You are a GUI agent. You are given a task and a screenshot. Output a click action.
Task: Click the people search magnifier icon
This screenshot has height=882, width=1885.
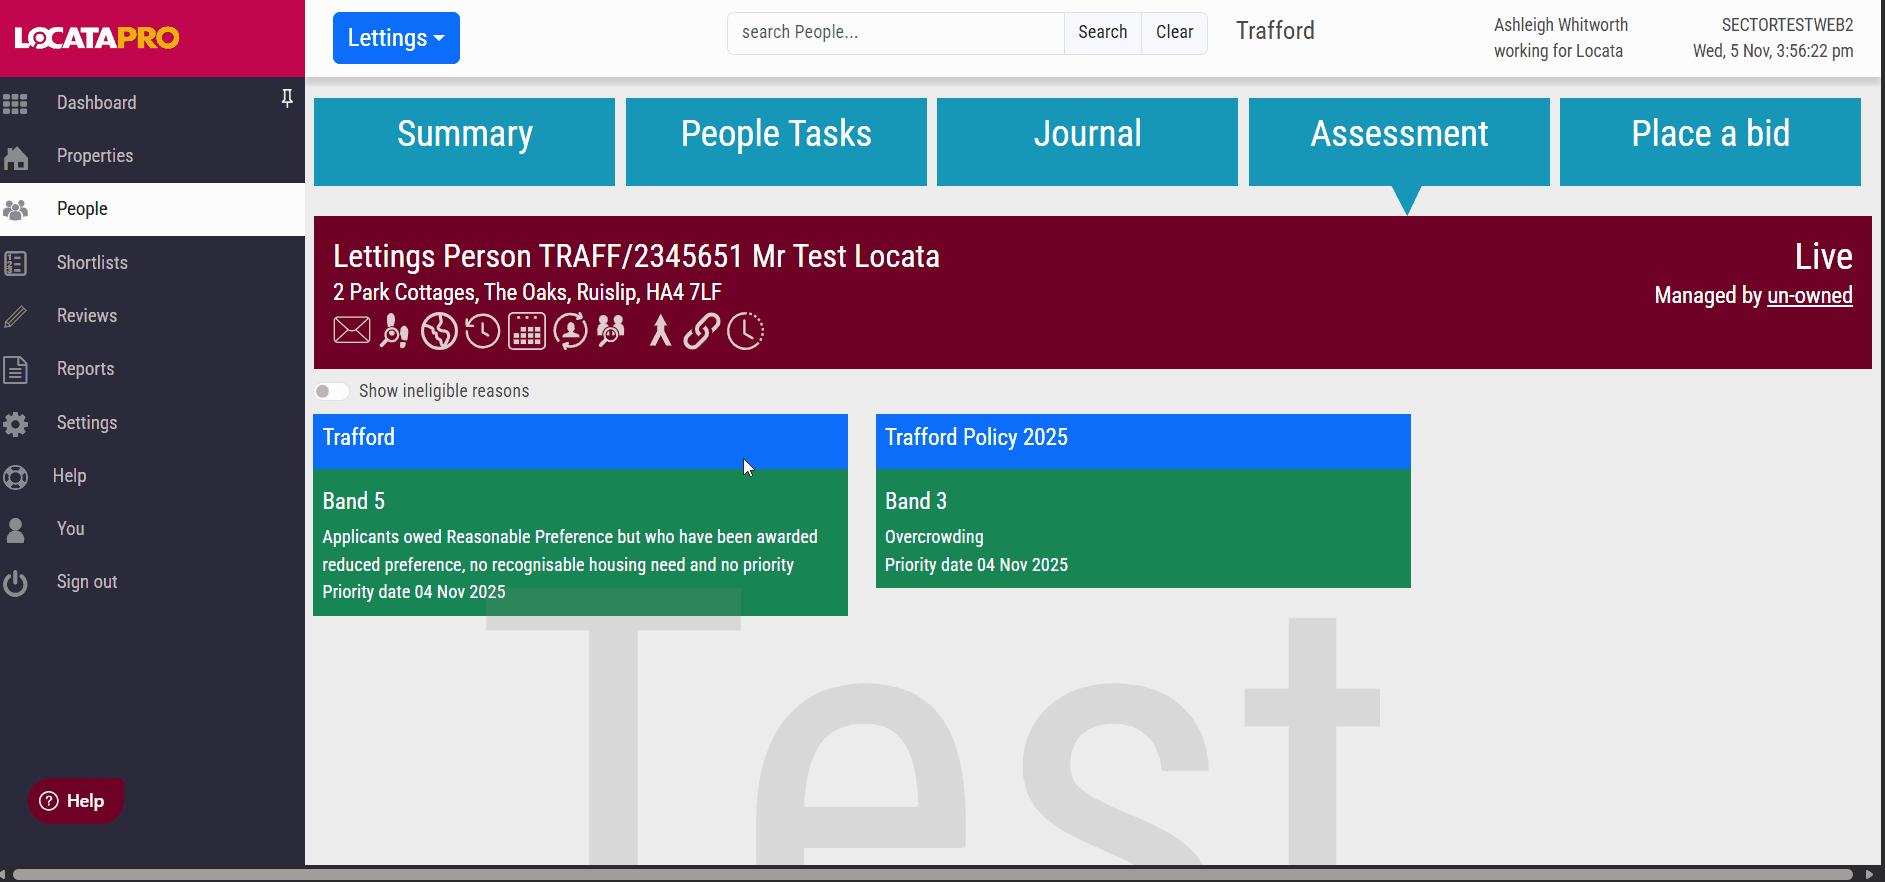(611, 331)
